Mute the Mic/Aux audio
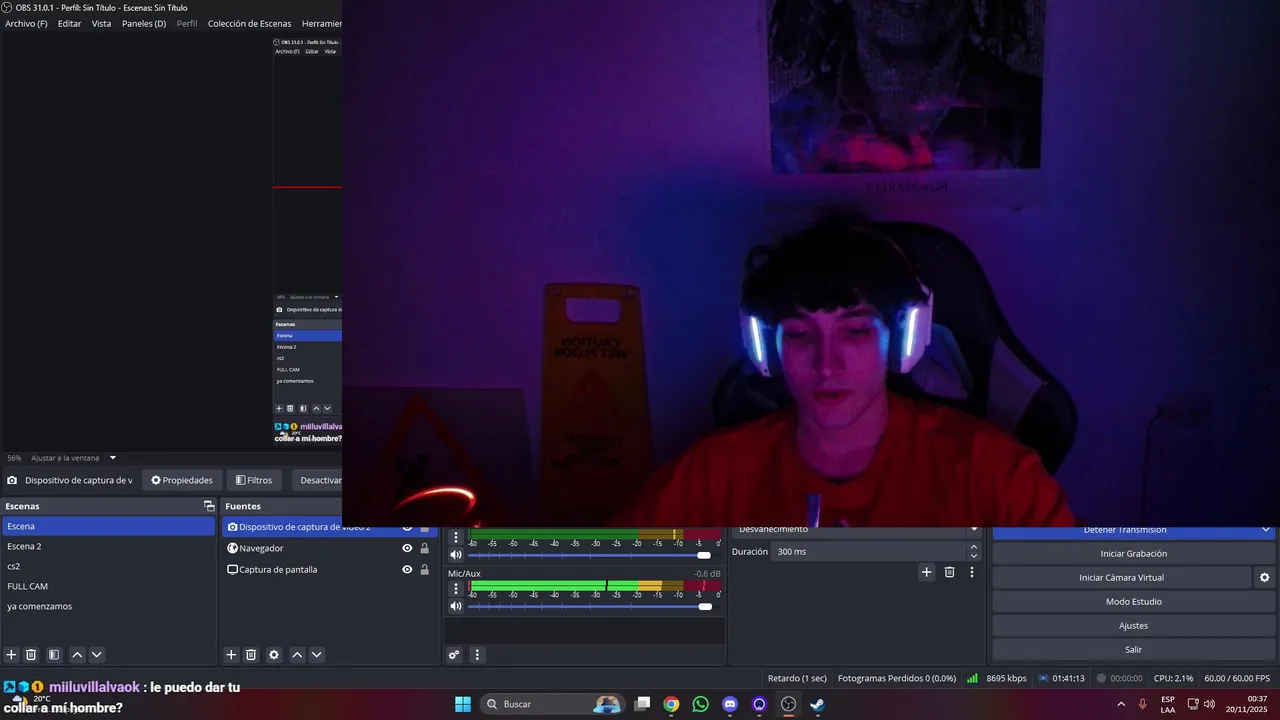 pyautogui.click(x=456, y=606)
